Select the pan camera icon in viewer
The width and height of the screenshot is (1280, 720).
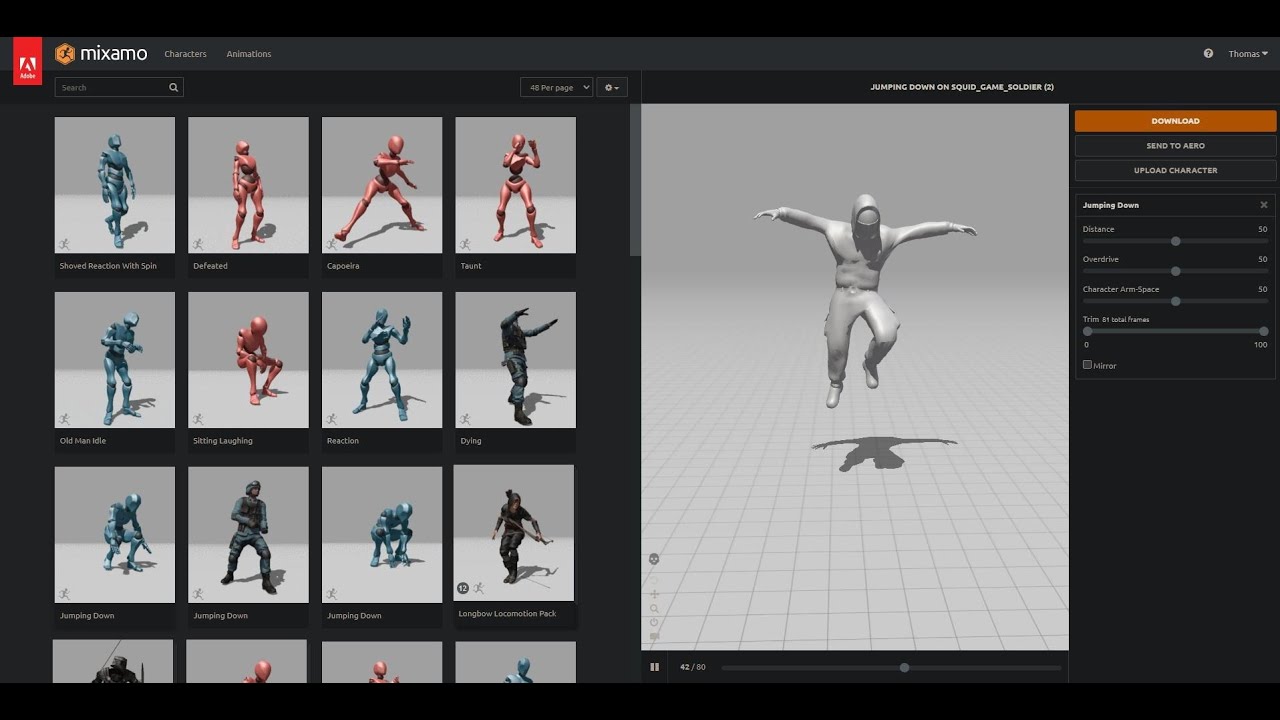[654, 594]
